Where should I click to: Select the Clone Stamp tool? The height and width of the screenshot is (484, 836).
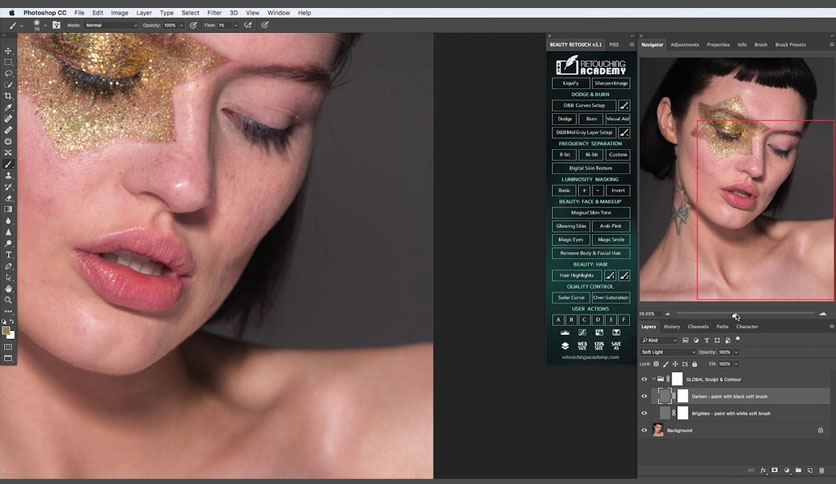coord(8,175)
